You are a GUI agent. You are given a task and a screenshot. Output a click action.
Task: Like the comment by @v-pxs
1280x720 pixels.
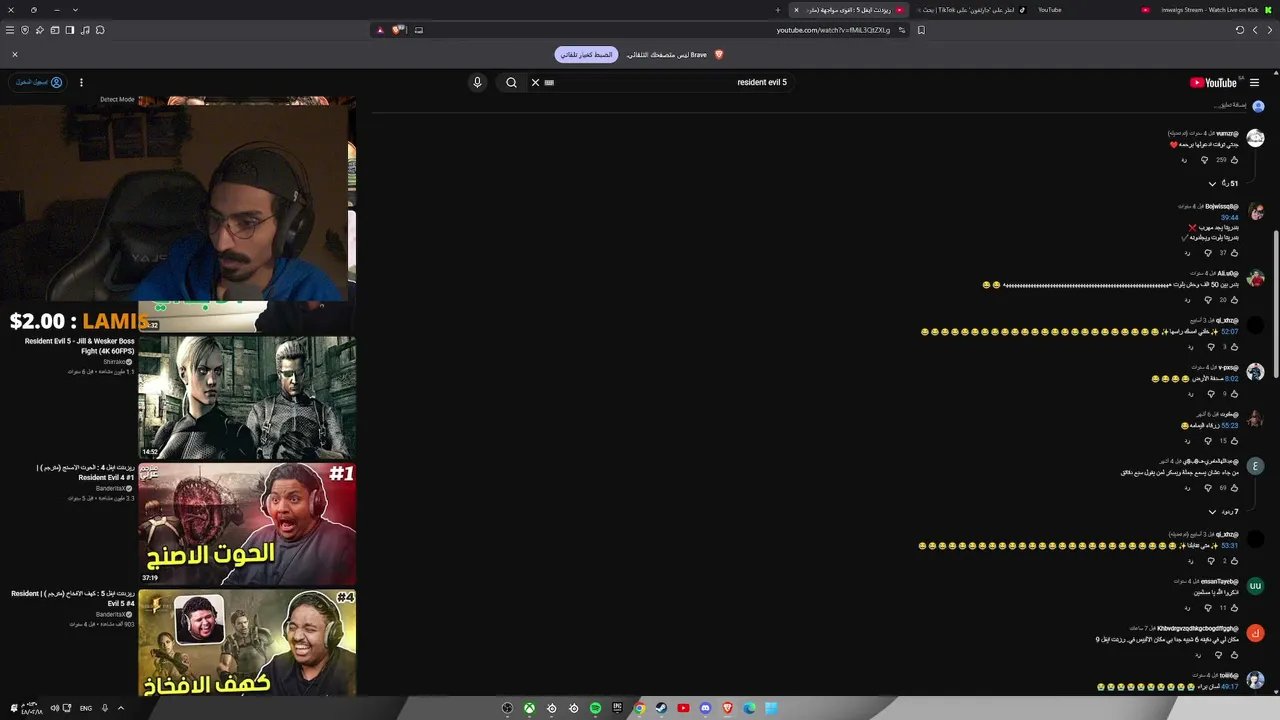tap(1234, 394)
